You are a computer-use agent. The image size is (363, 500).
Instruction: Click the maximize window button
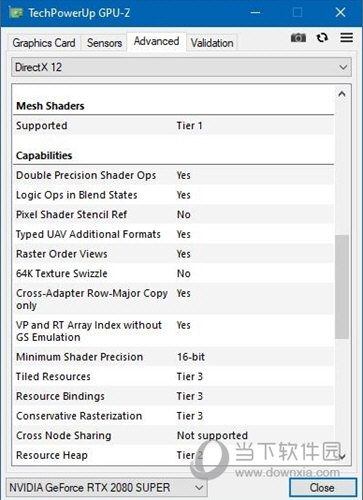297,13
